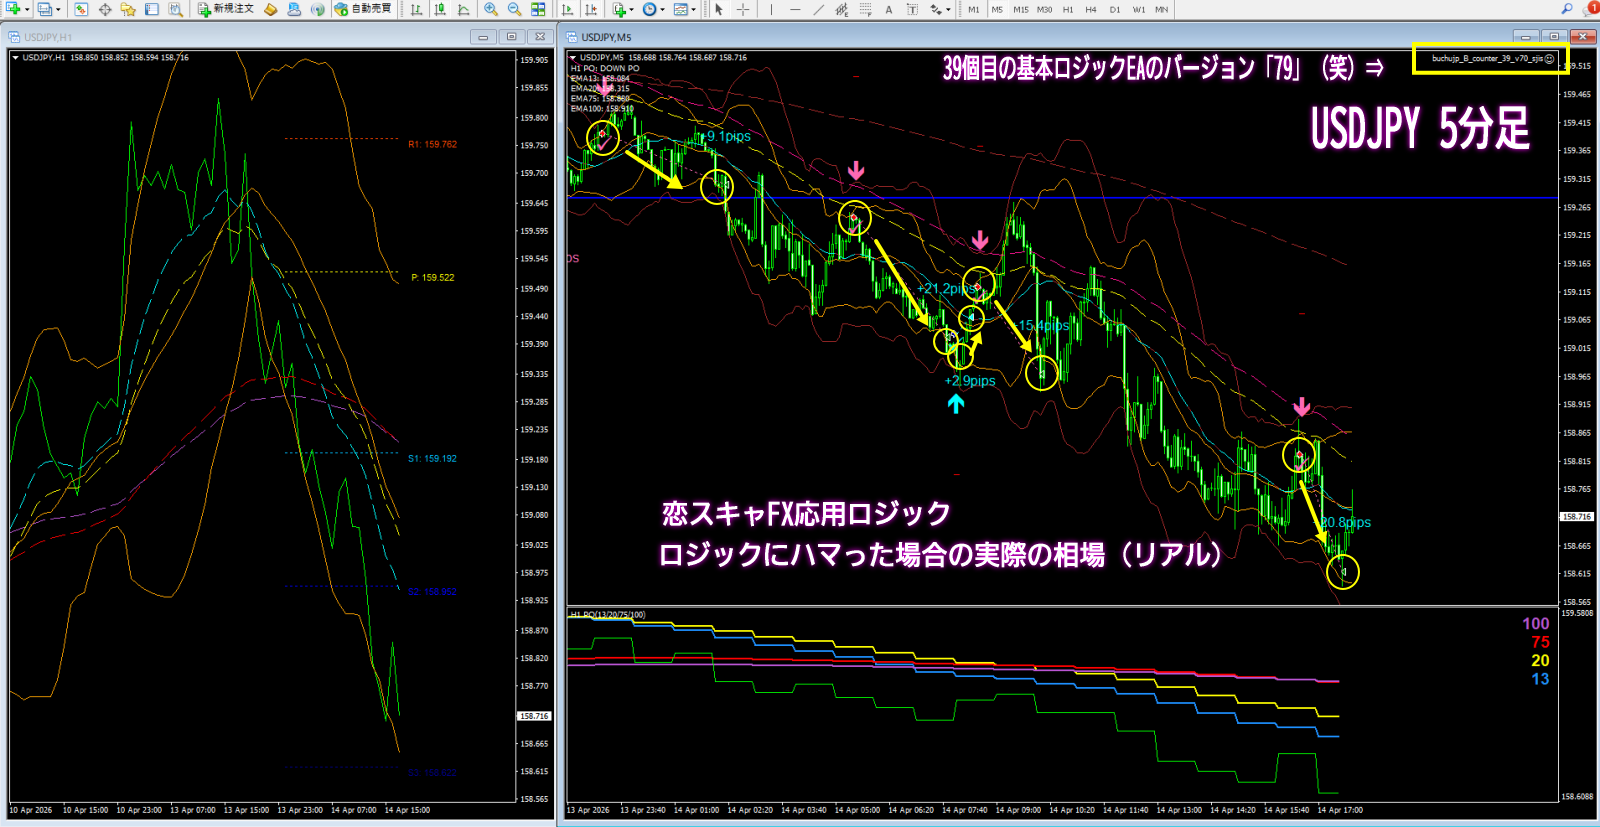Toggle the AutoTrading (自動売買) button
This screenshot has width=1600, height=827.
(363, 9)
